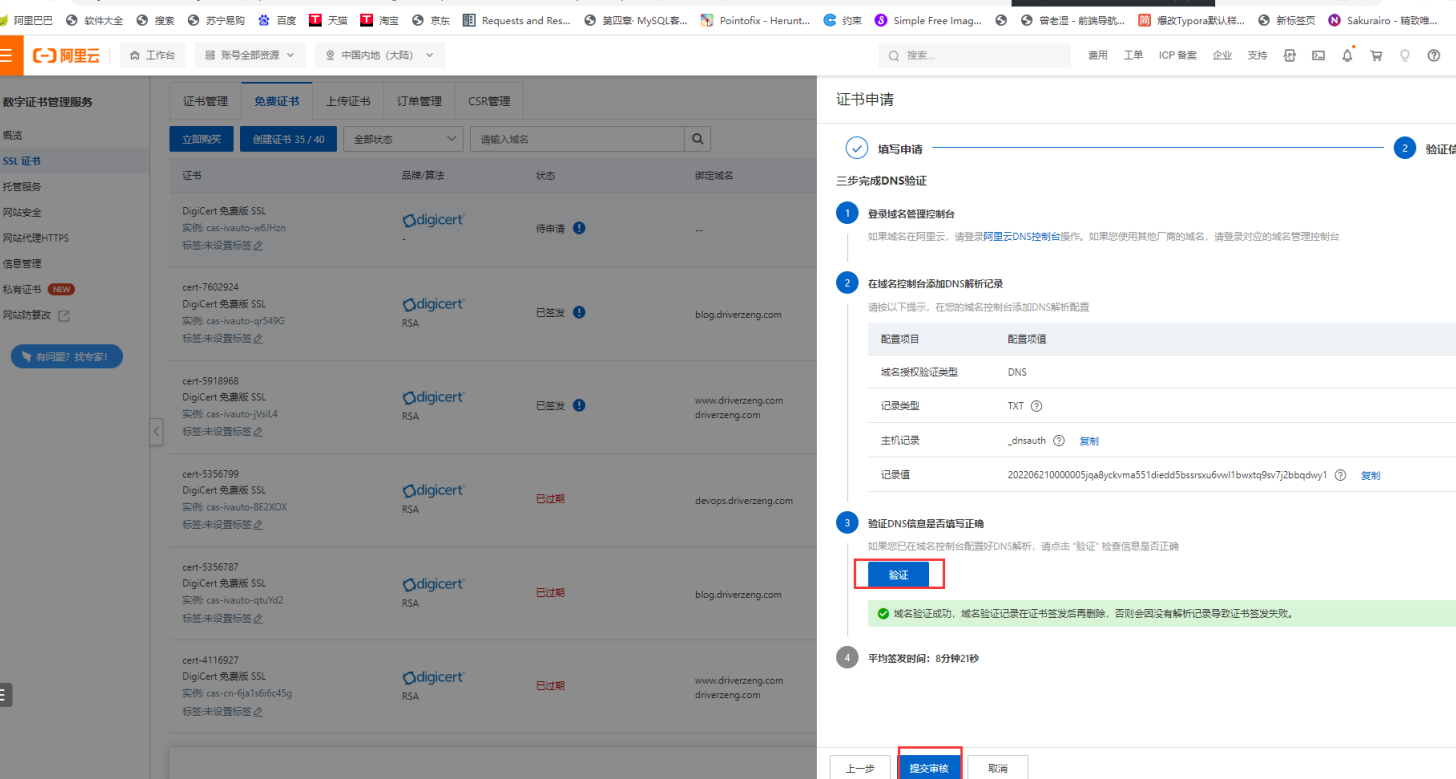Image resolution: width=1456 pixels, height=779 pixels.
Task: Open the shopping cart
Action: [x=1376, y=56]
